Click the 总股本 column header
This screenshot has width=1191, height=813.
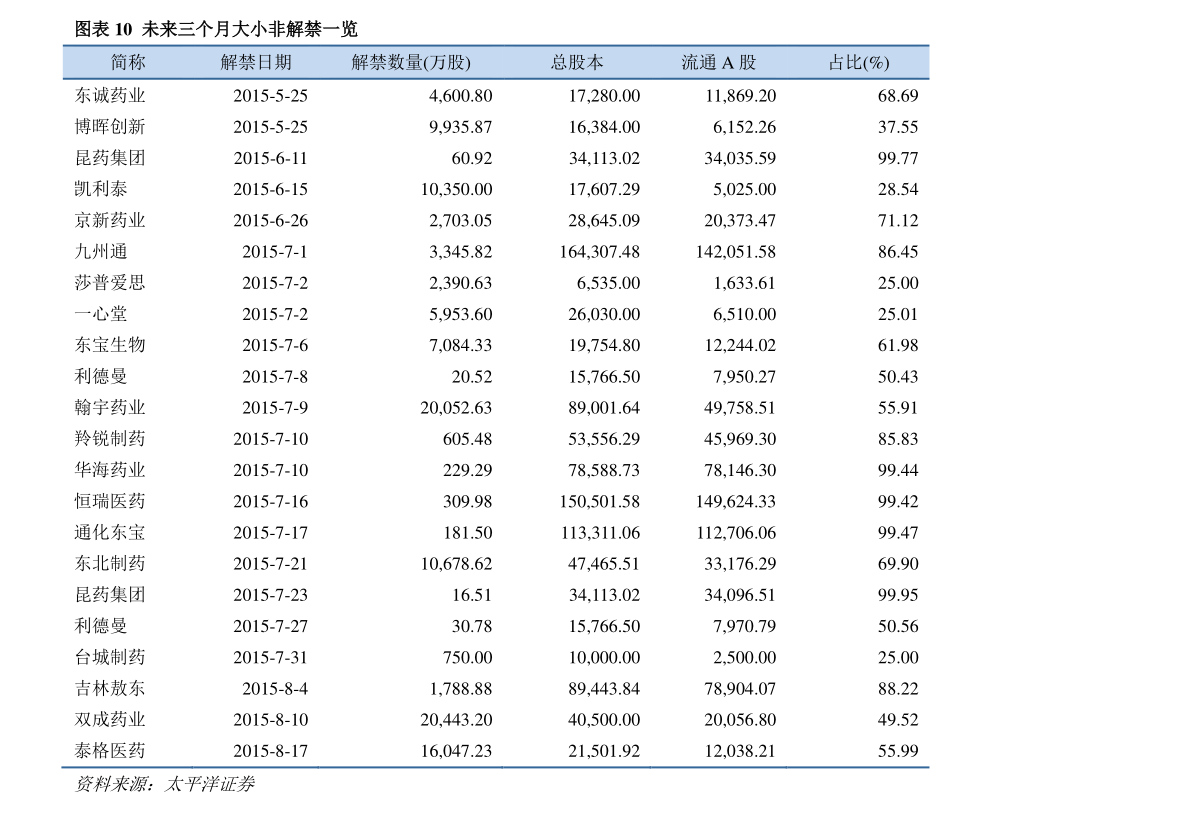(x=577, y=62)
